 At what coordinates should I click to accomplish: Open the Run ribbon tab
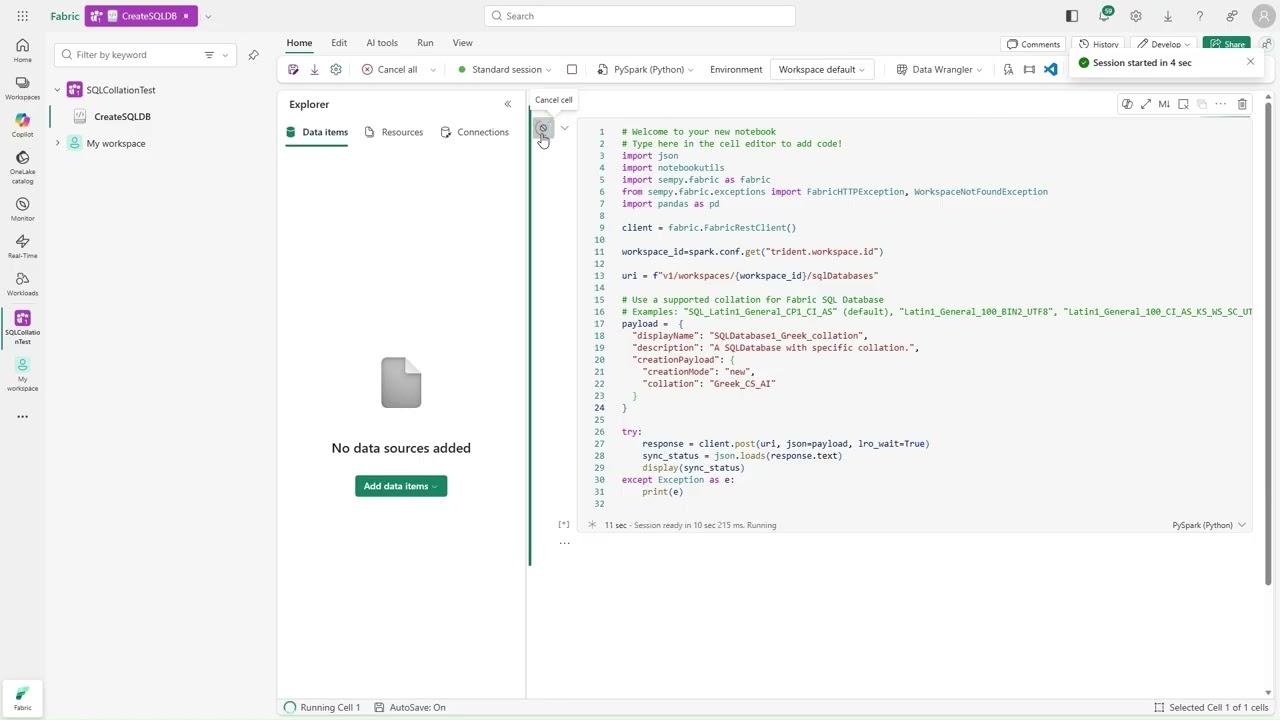[x=425, y=43]
